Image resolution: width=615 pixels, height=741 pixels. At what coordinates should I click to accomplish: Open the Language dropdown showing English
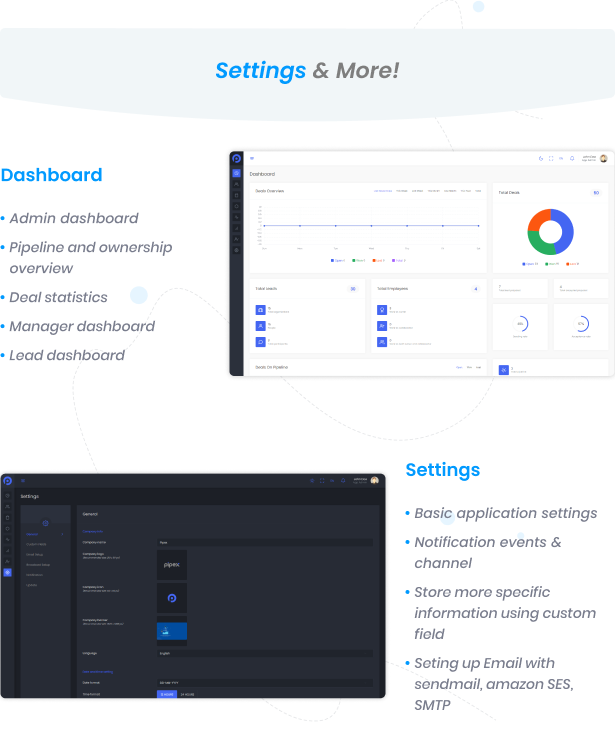[x=265, y=653]
